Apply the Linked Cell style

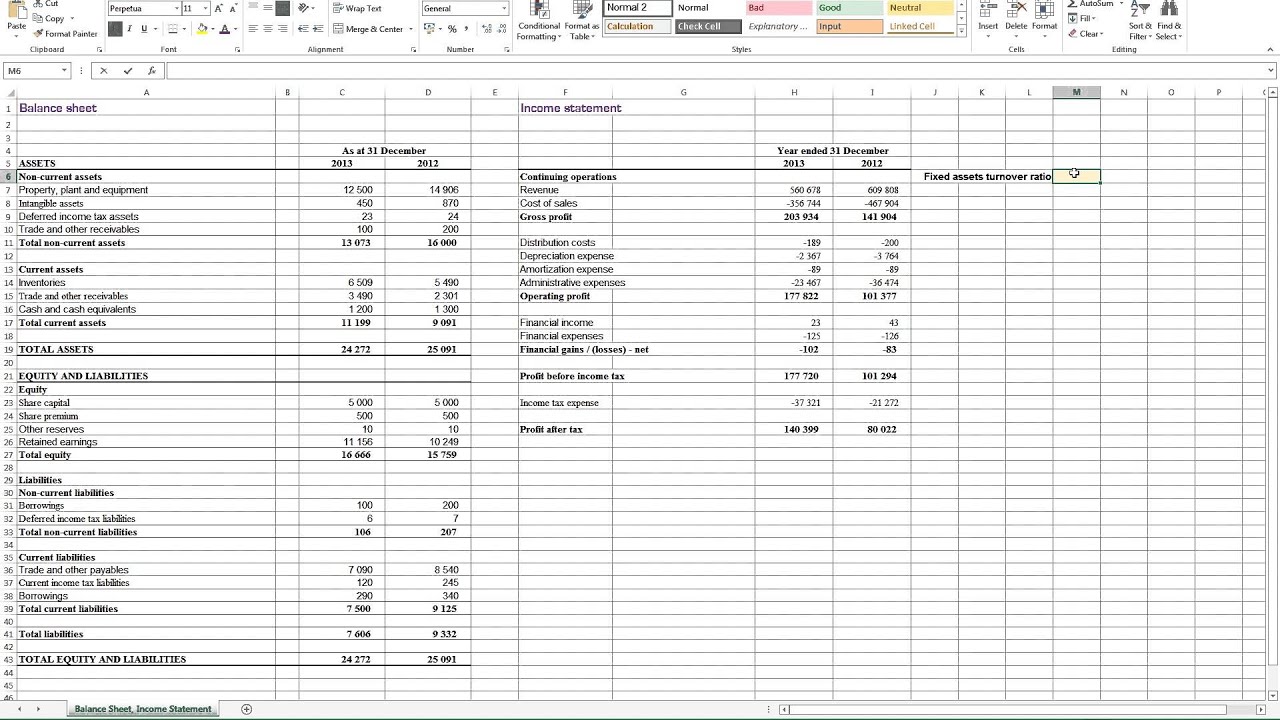pyautogui.click(x=919, y=26)
